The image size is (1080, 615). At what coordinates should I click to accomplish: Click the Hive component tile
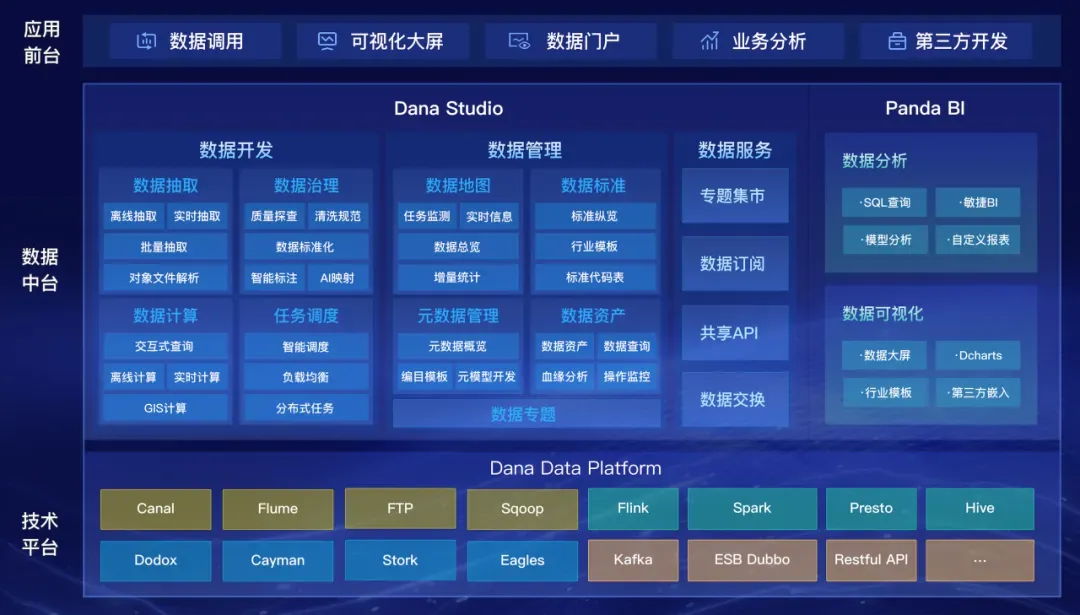979,508
